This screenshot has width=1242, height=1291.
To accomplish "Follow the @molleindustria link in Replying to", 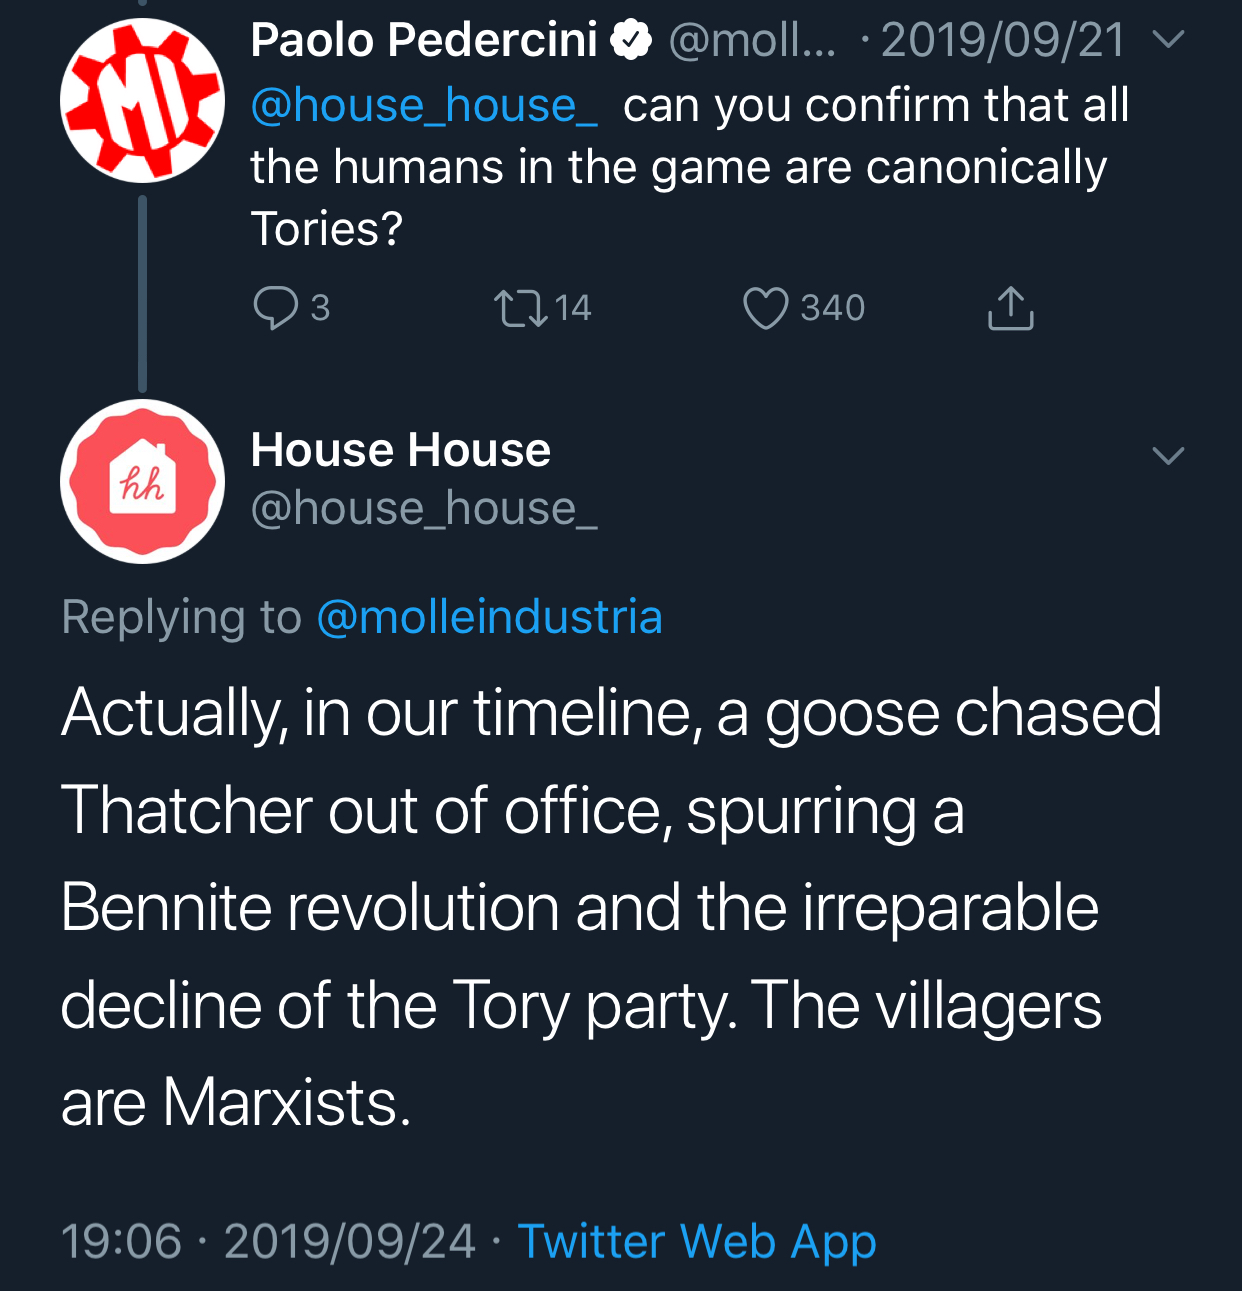I will [489, 617].
